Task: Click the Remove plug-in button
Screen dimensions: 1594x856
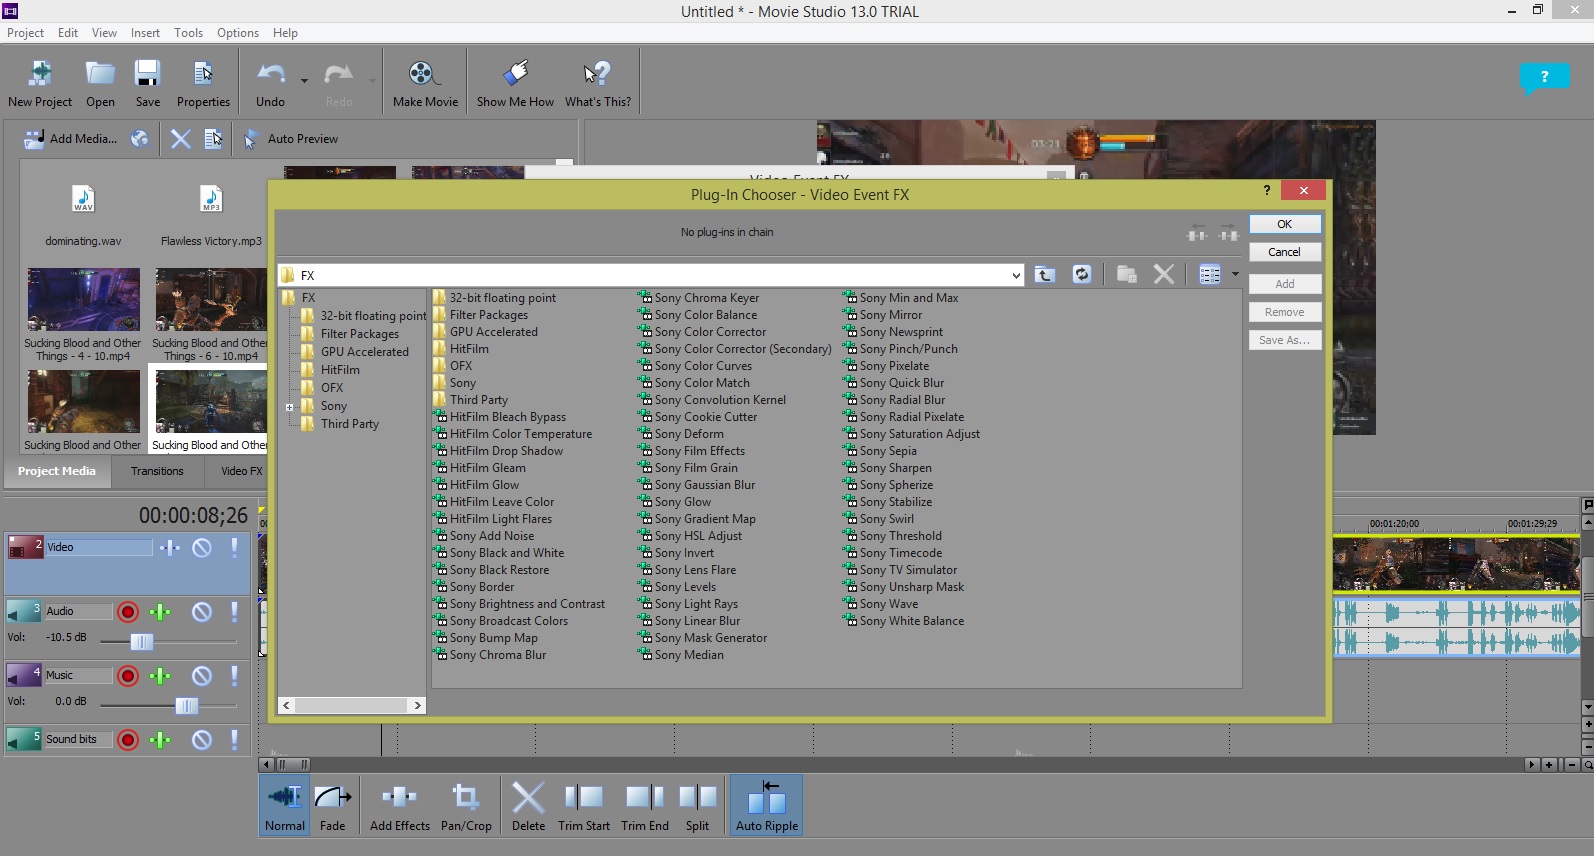Action: pos(1285,312)
